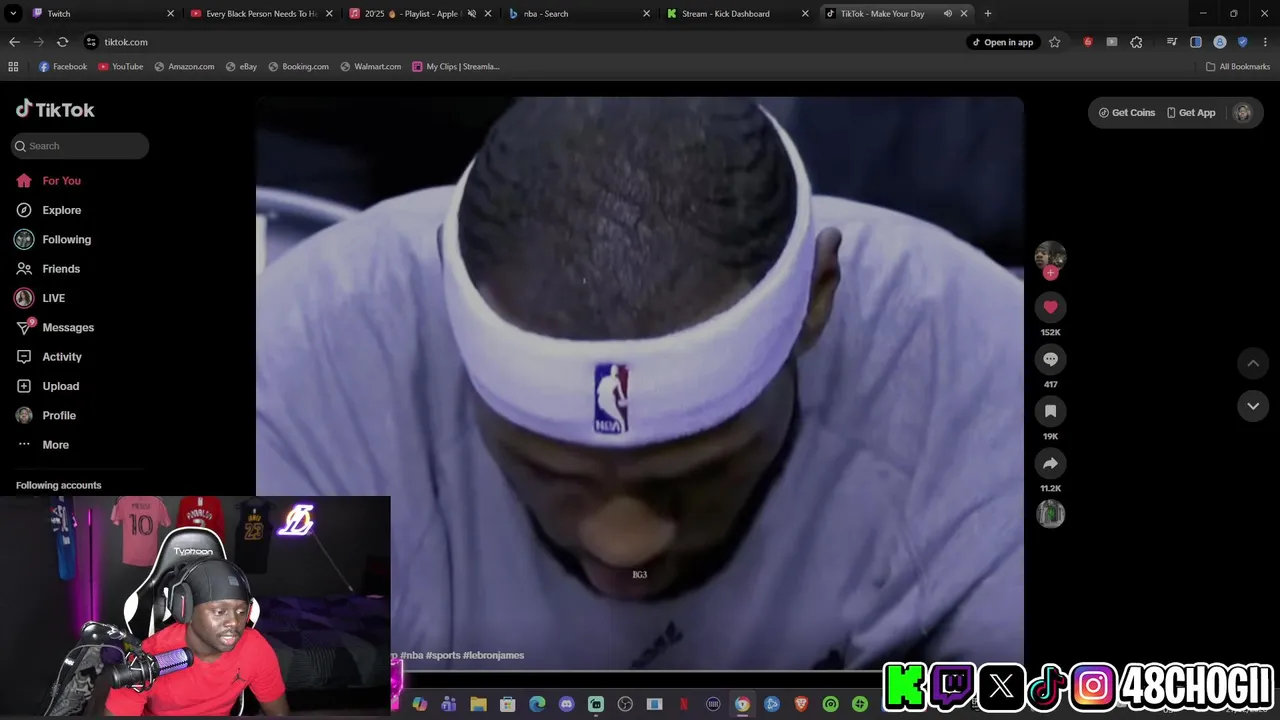Toggle the browser side panel icon
1280x720 pixels.
coord(1196,42)
